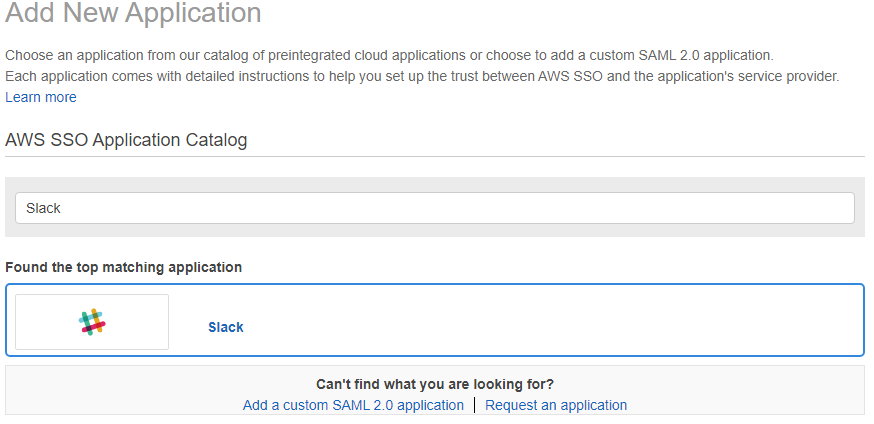Focus the catalog search field containing Slack
The width and height of the screenshot is (874, 424).
coord(435,208)
